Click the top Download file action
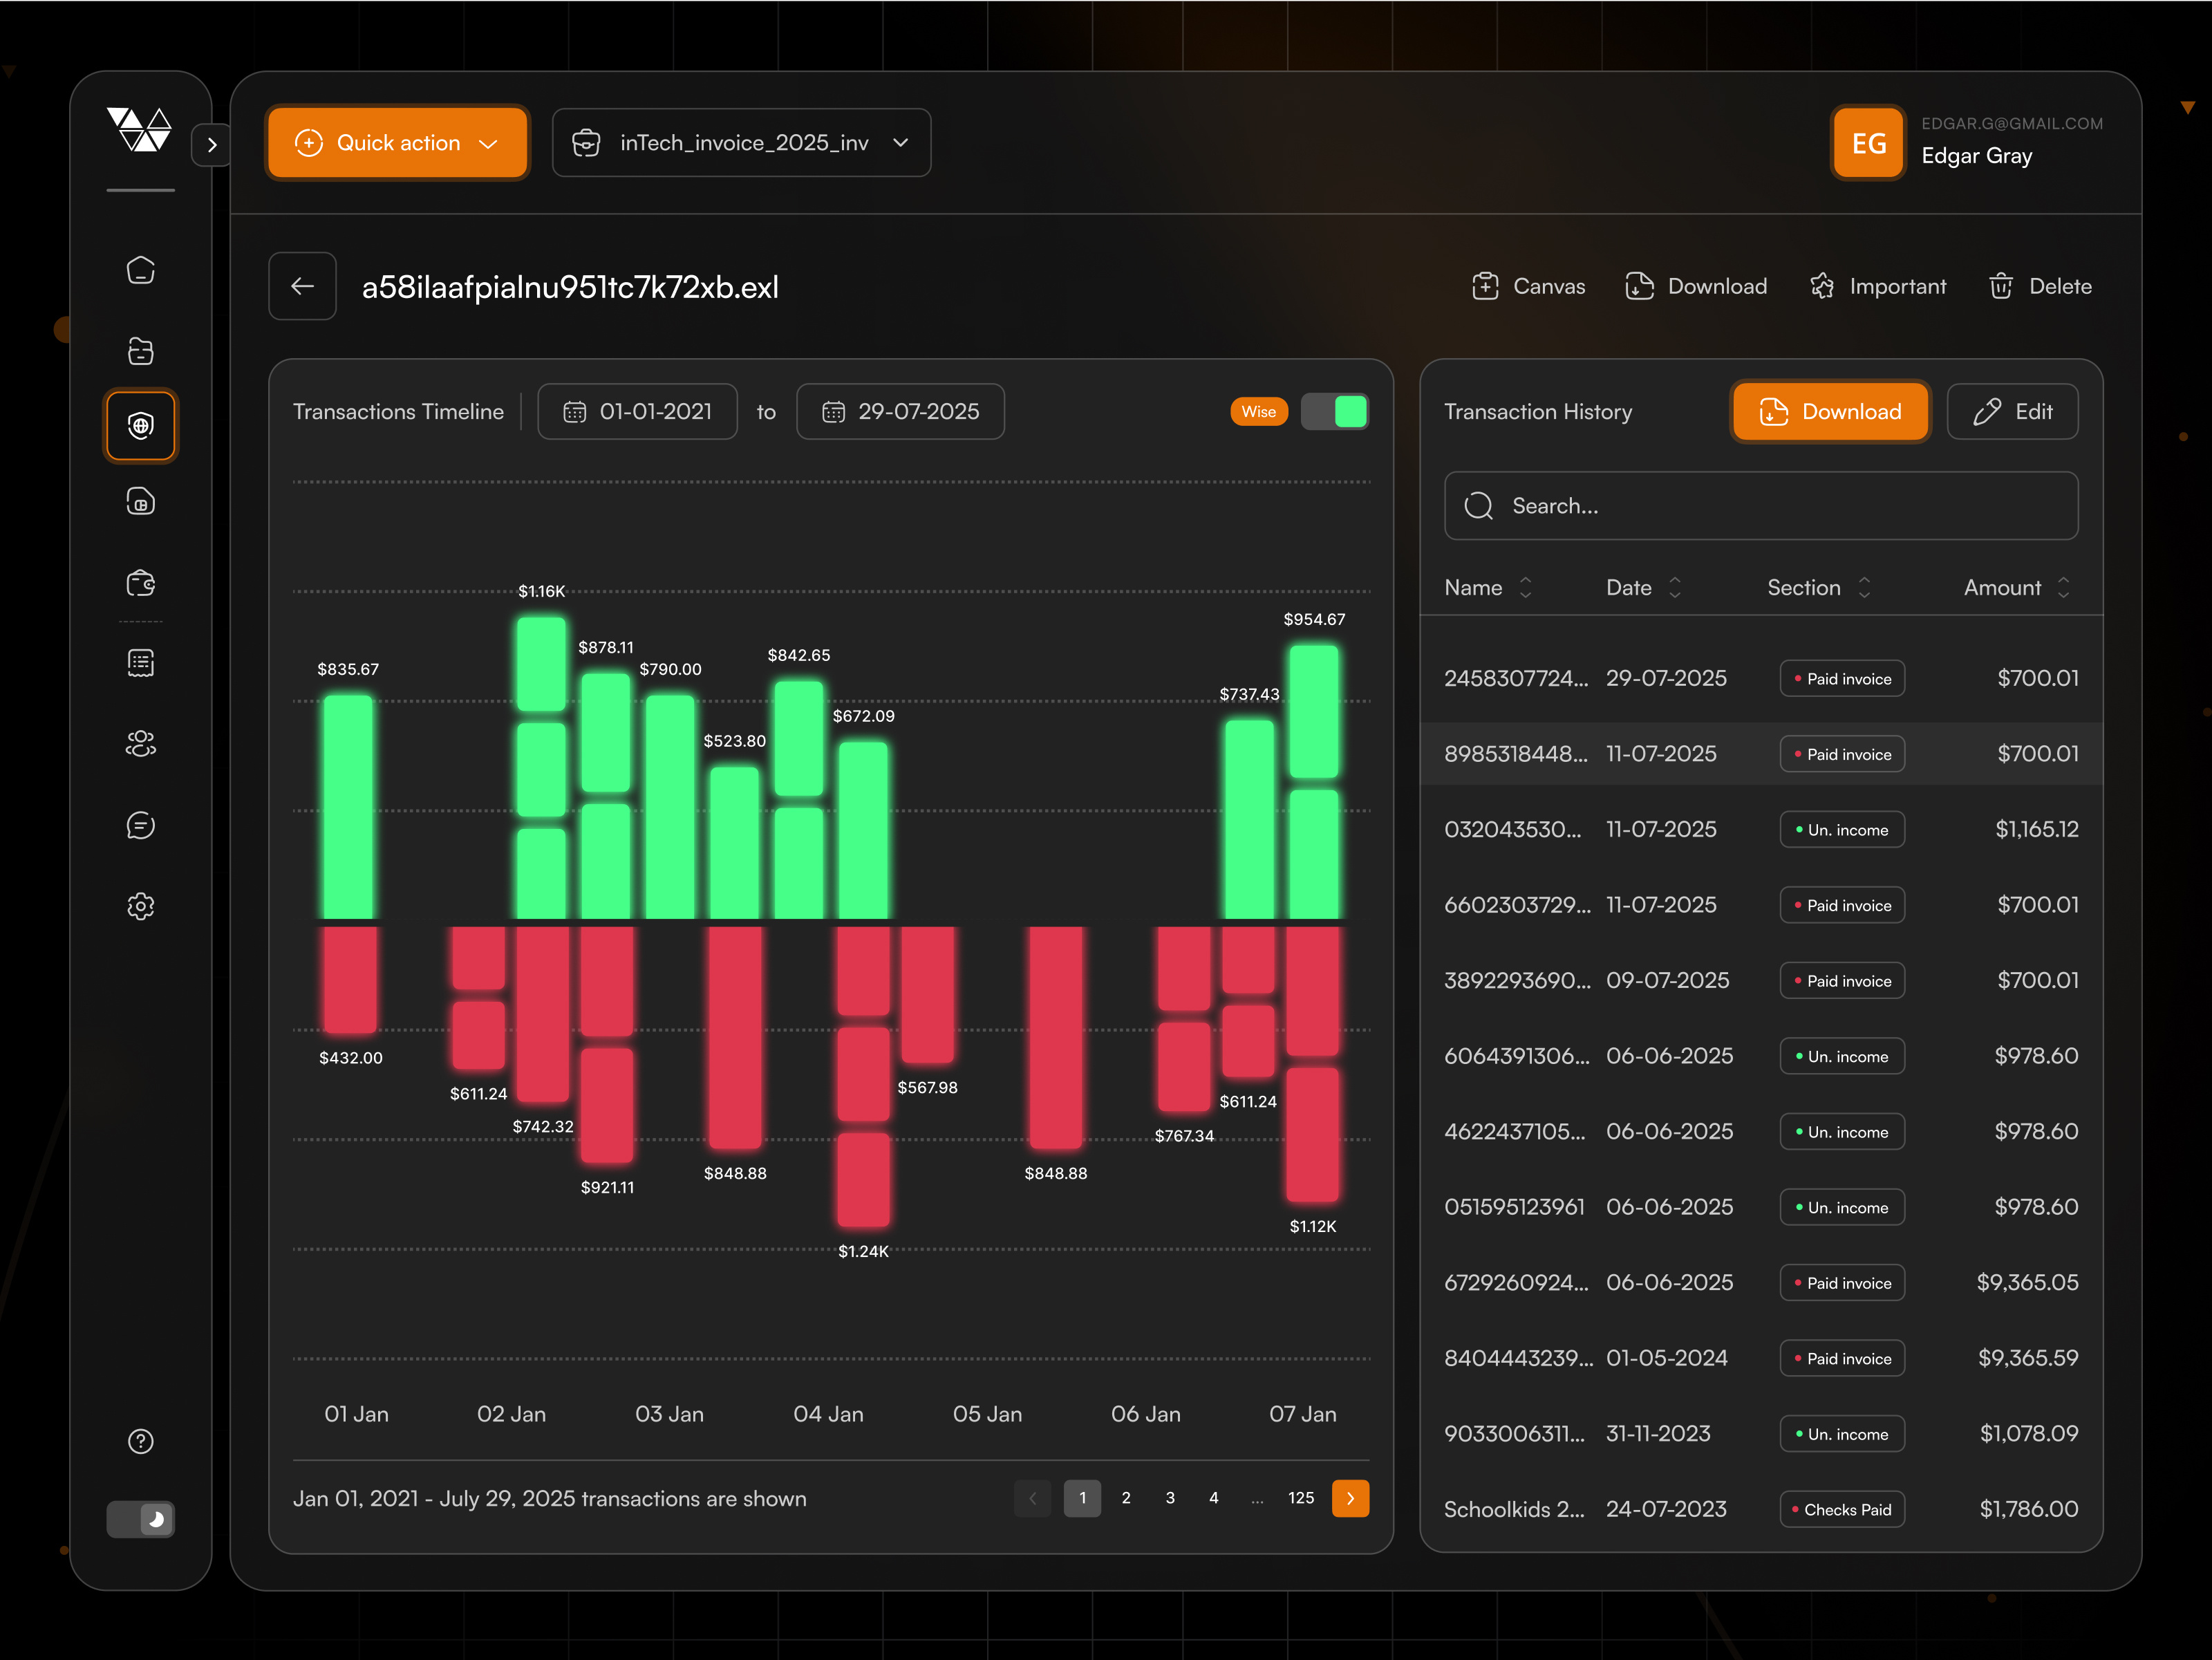Image resolution: width=2212 pixels, height=1660 pixels. 1696,286
